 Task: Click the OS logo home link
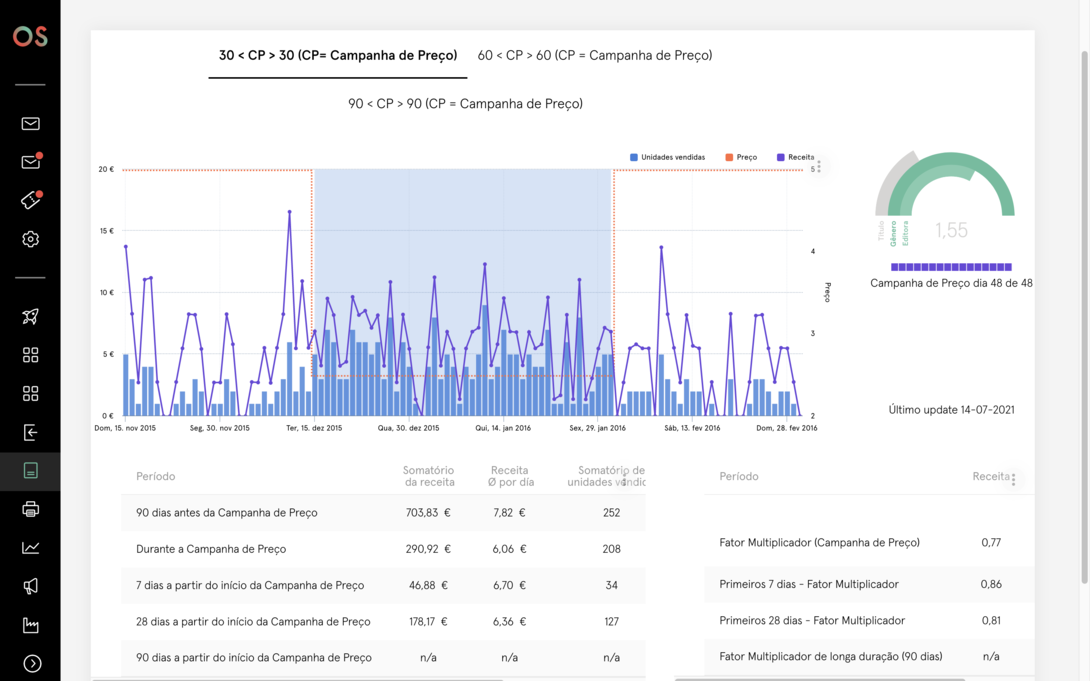pos(30,36)
